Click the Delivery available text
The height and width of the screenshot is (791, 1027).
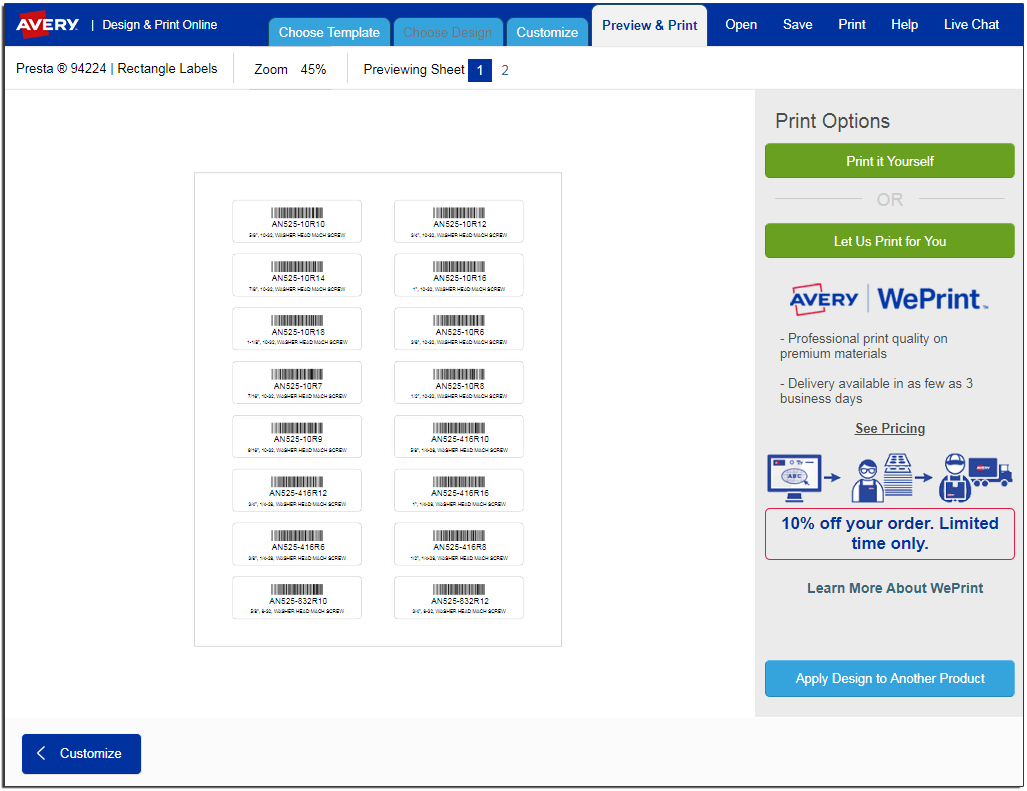point(876,391)
